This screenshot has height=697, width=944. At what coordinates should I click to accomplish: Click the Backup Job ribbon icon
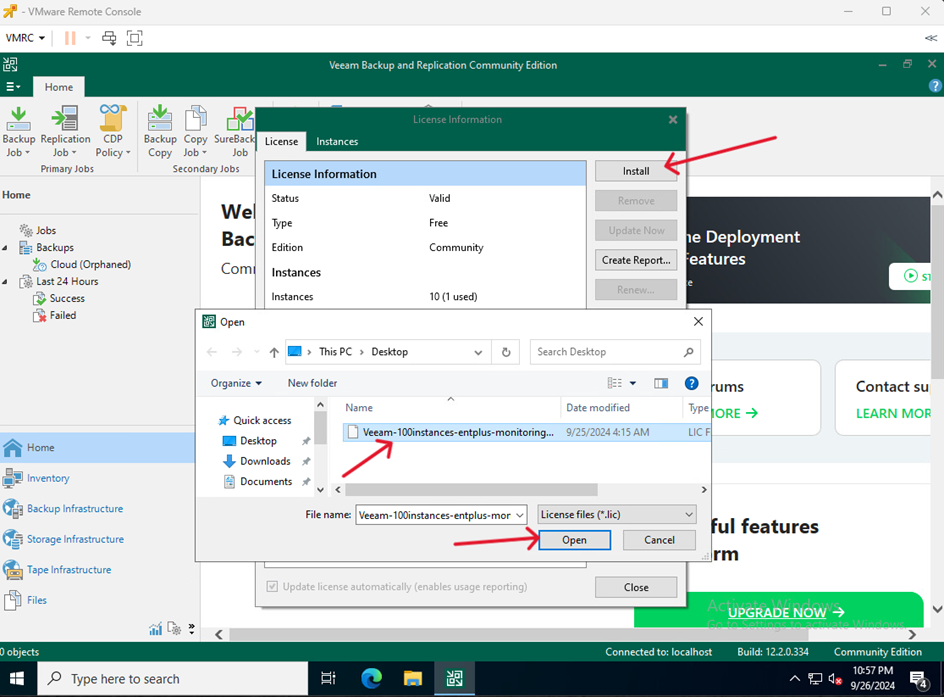[18, 131]
